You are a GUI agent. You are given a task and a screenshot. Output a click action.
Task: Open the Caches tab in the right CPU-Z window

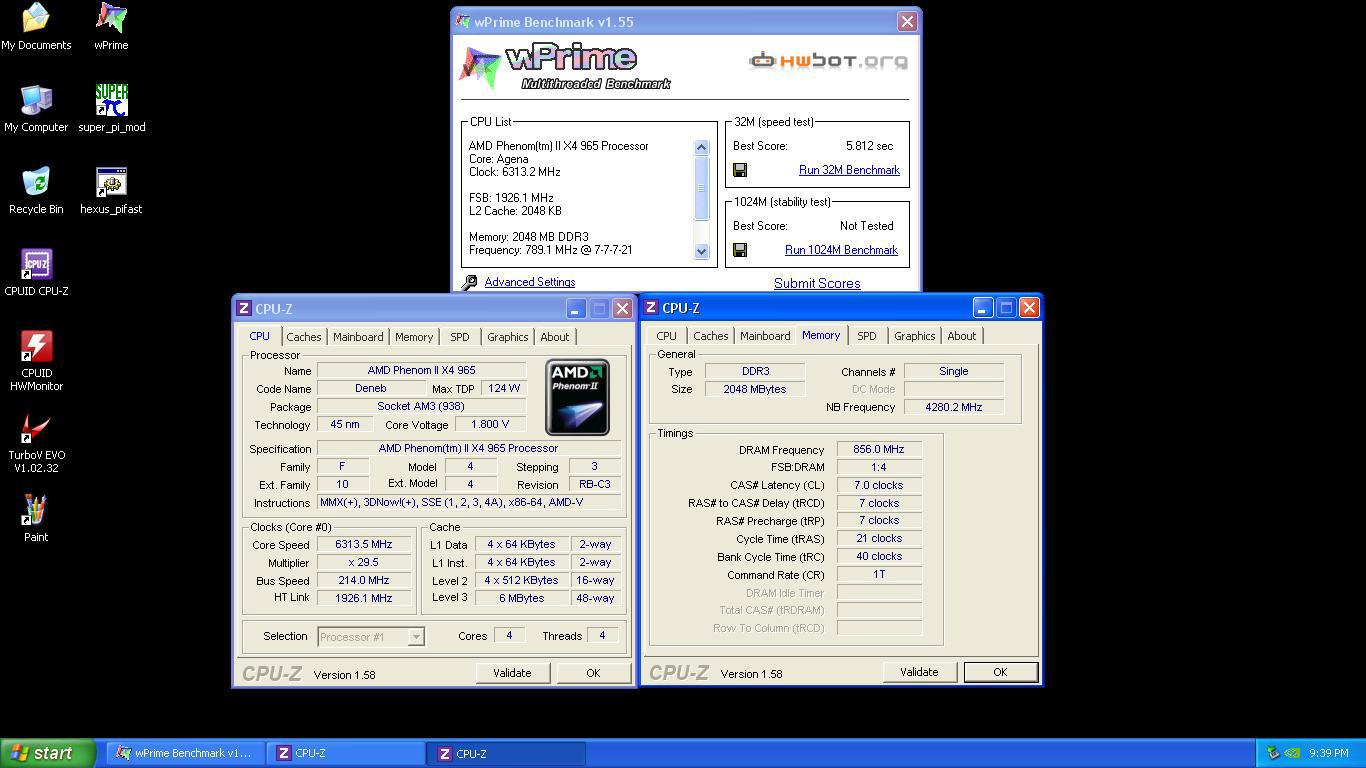coord(711,336)
